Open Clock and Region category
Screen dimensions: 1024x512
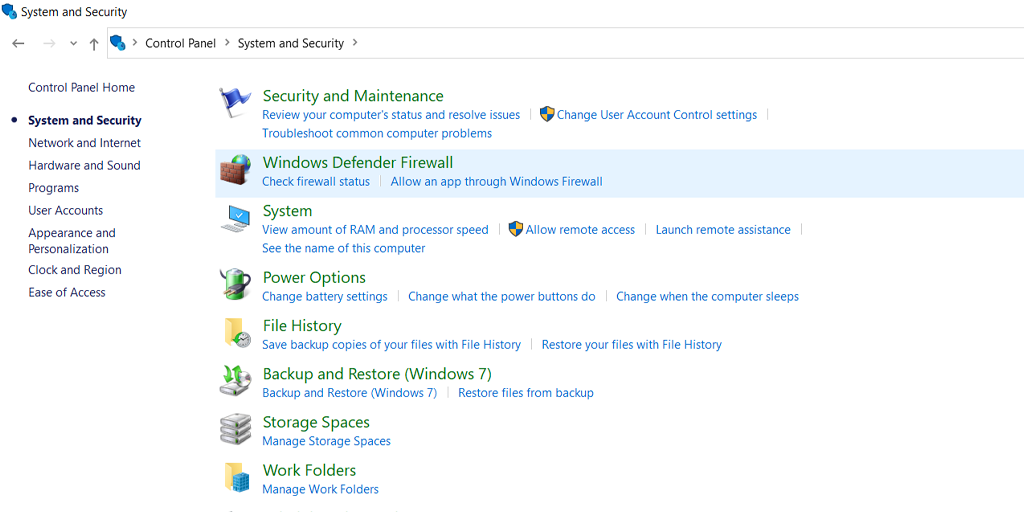coord(74,270)
